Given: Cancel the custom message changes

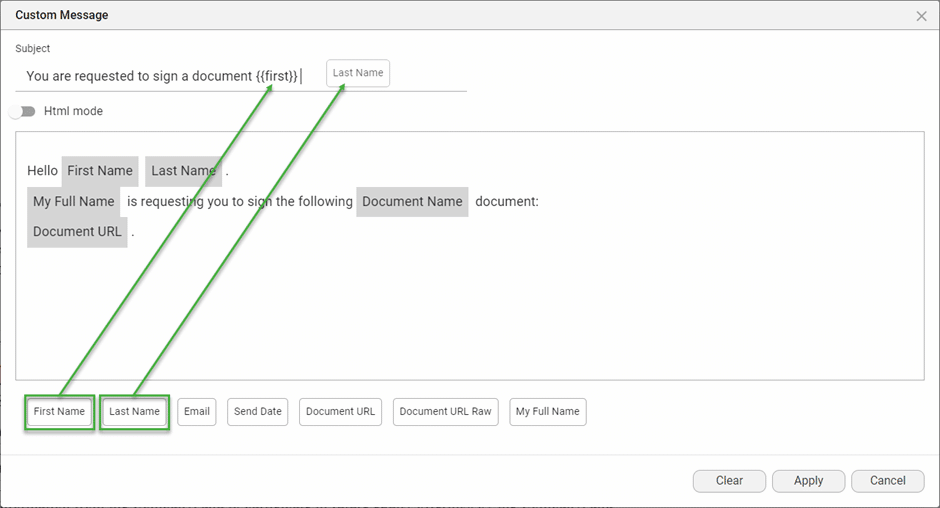Looking at the screenshot, I should (x=887, y=481).
